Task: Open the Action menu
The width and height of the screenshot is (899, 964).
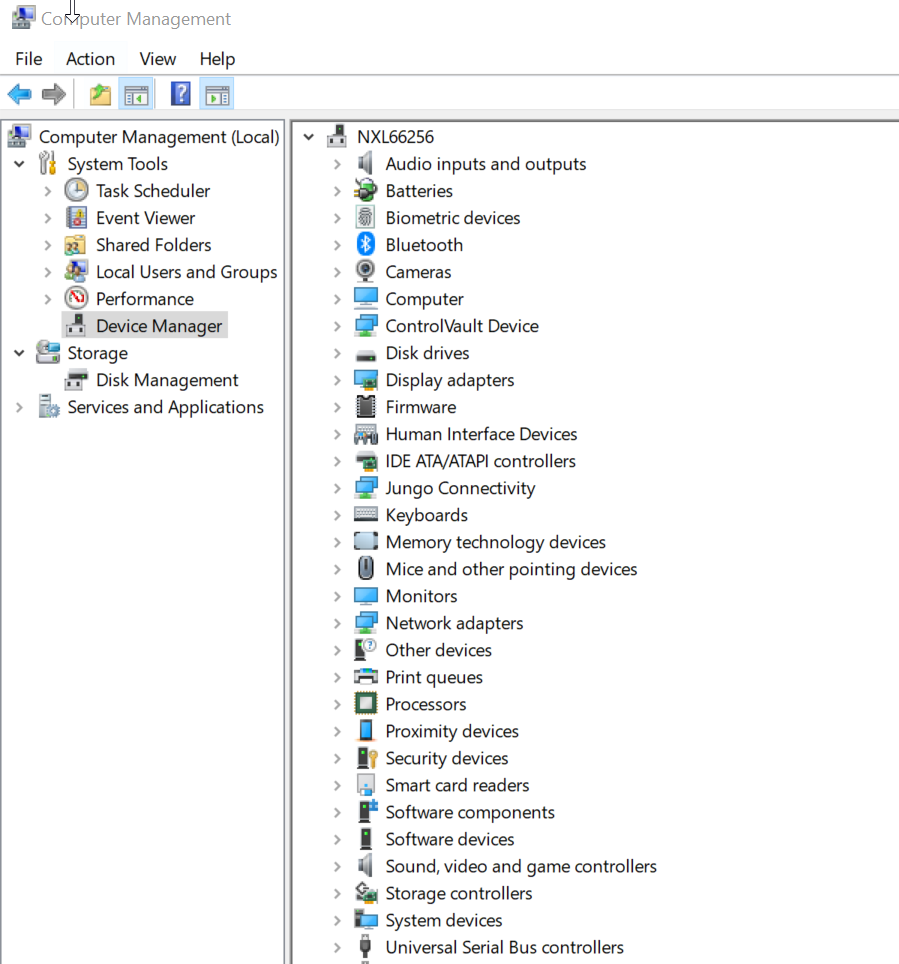Action: pos(90,59)
